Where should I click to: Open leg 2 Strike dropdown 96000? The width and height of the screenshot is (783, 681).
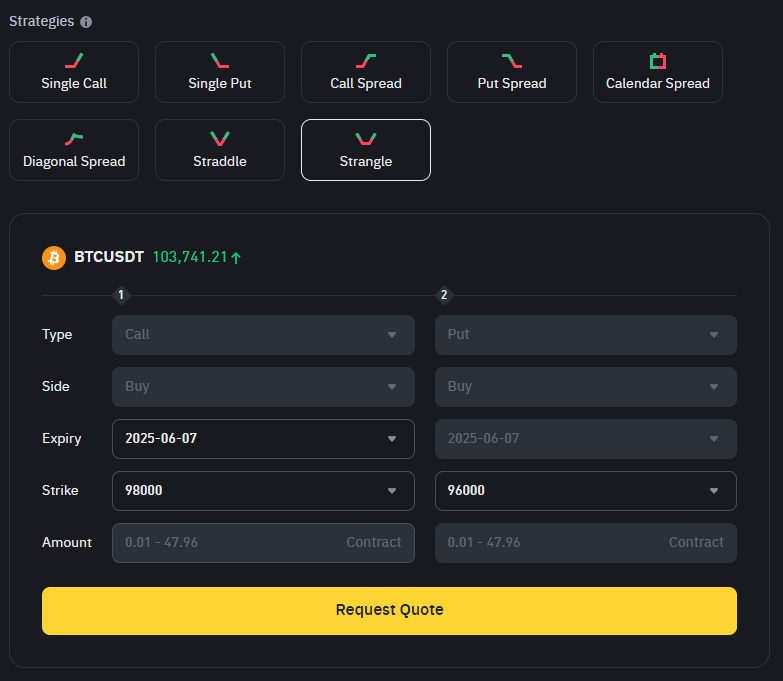[586, 491]
